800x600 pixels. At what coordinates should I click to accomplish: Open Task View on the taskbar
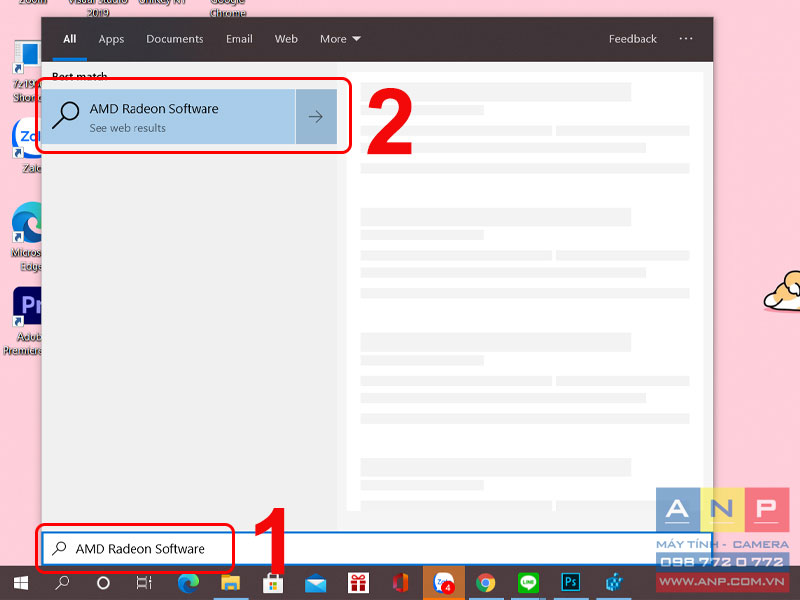tap(144, 583)
